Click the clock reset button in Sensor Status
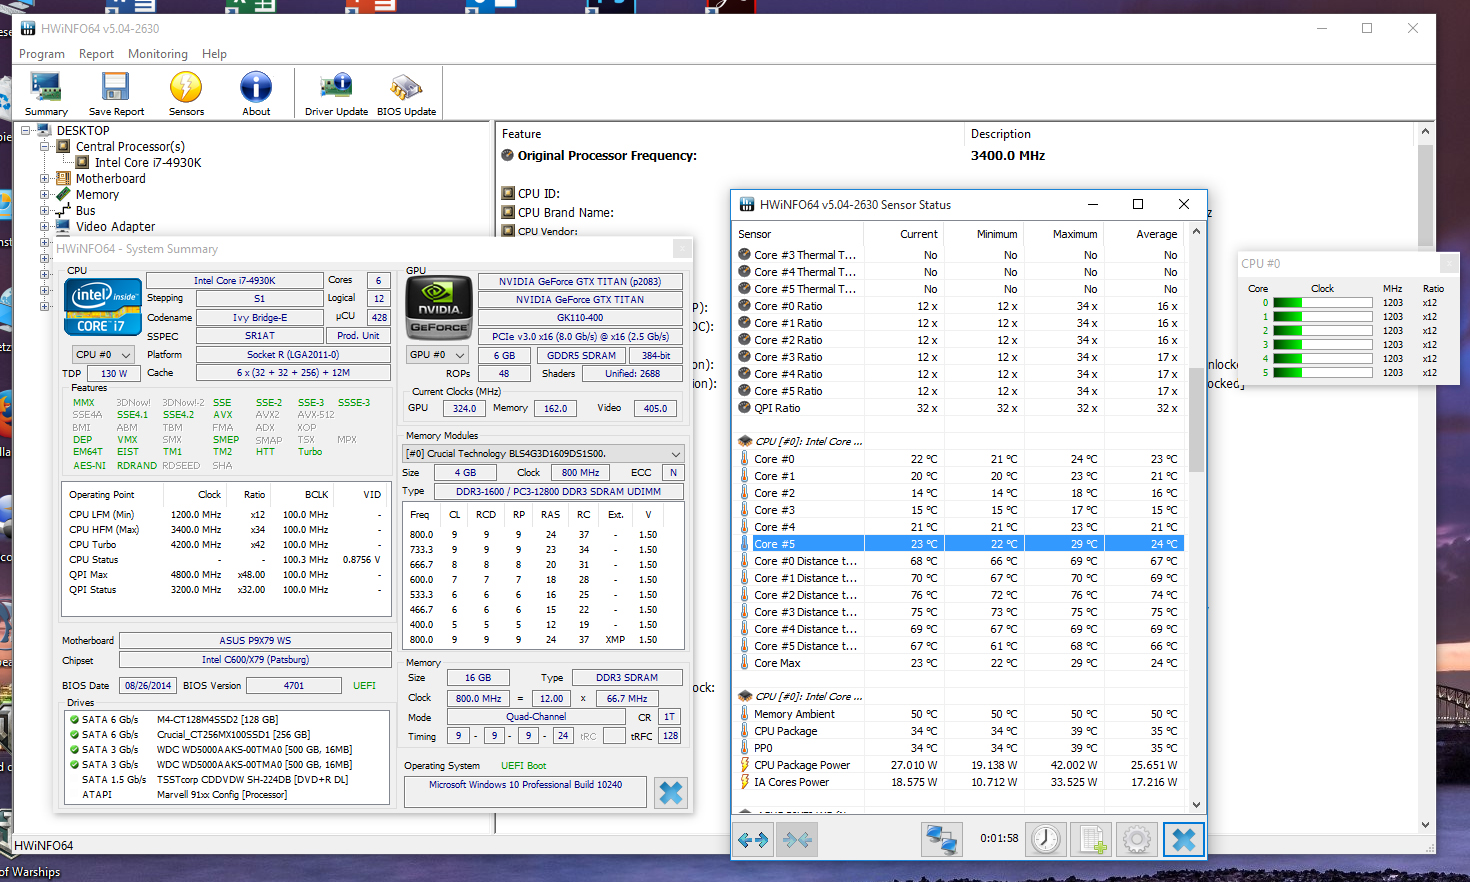 [x=1046, y=839]
